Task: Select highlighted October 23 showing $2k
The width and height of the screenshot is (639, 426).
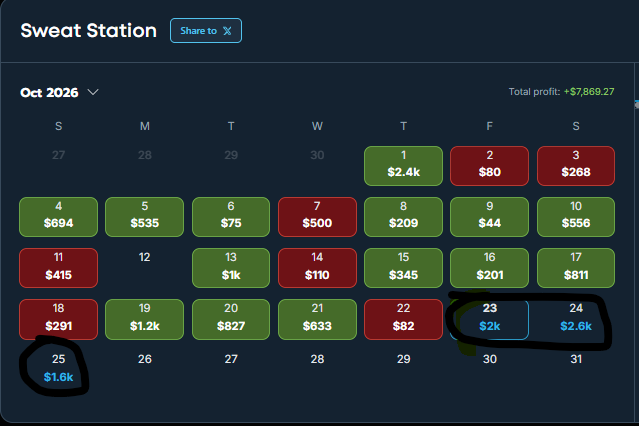Action: 489,319
